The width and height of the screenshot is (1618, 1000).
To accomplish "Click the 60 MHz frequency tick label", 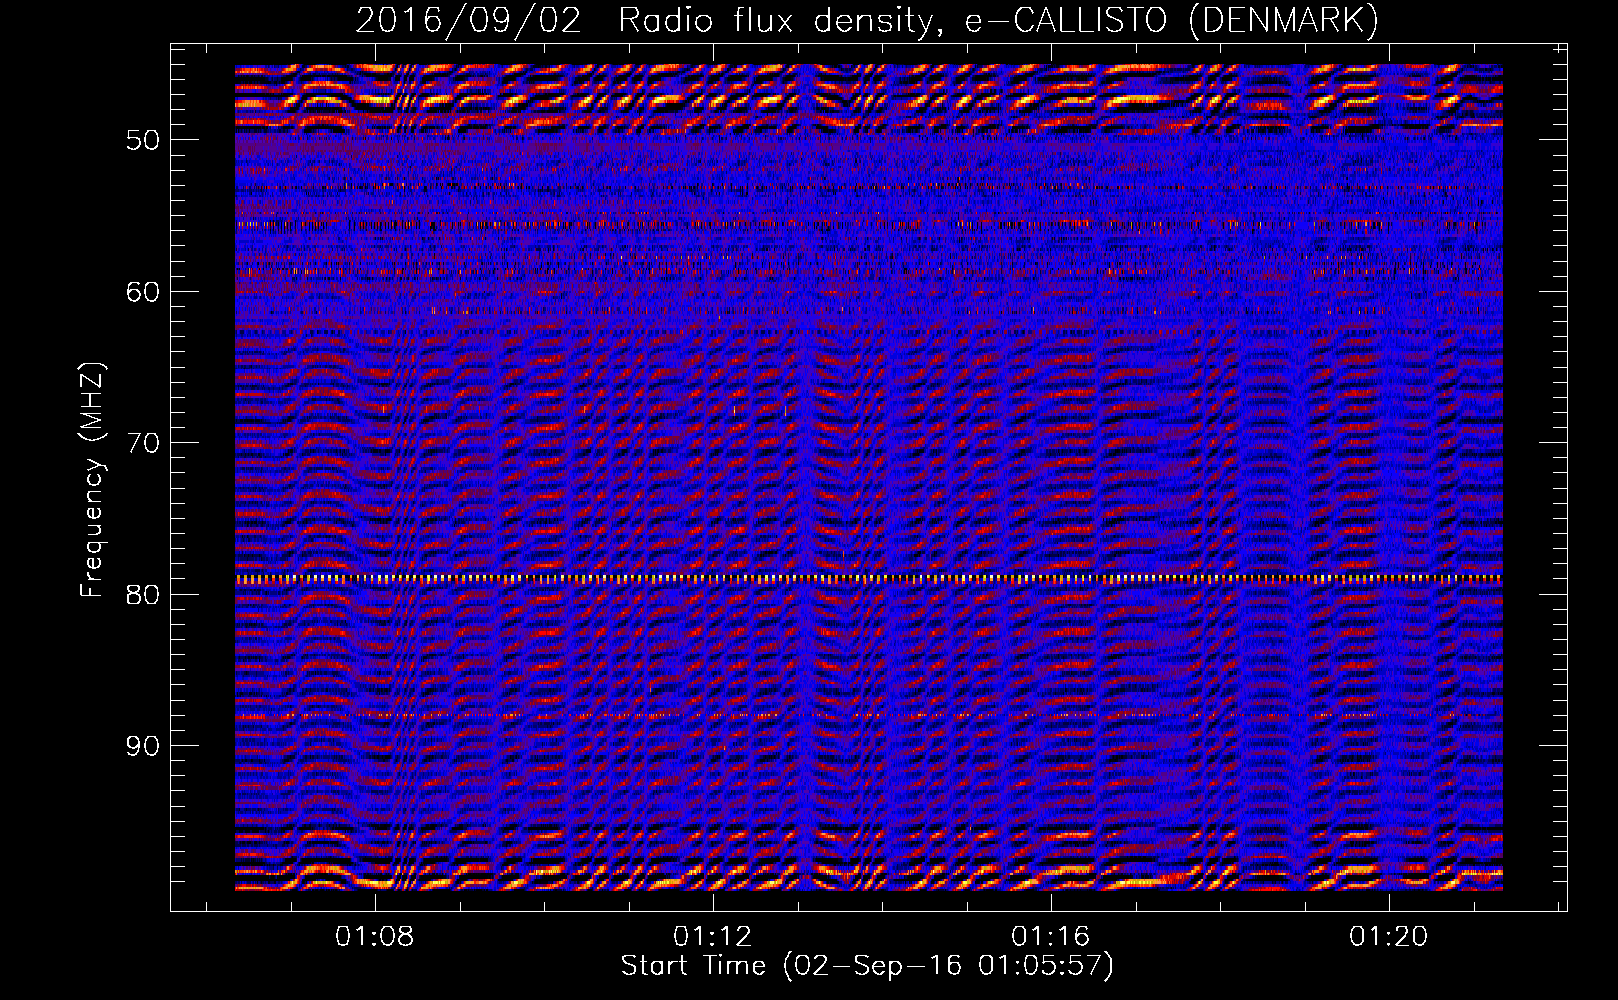I will 142,292.
